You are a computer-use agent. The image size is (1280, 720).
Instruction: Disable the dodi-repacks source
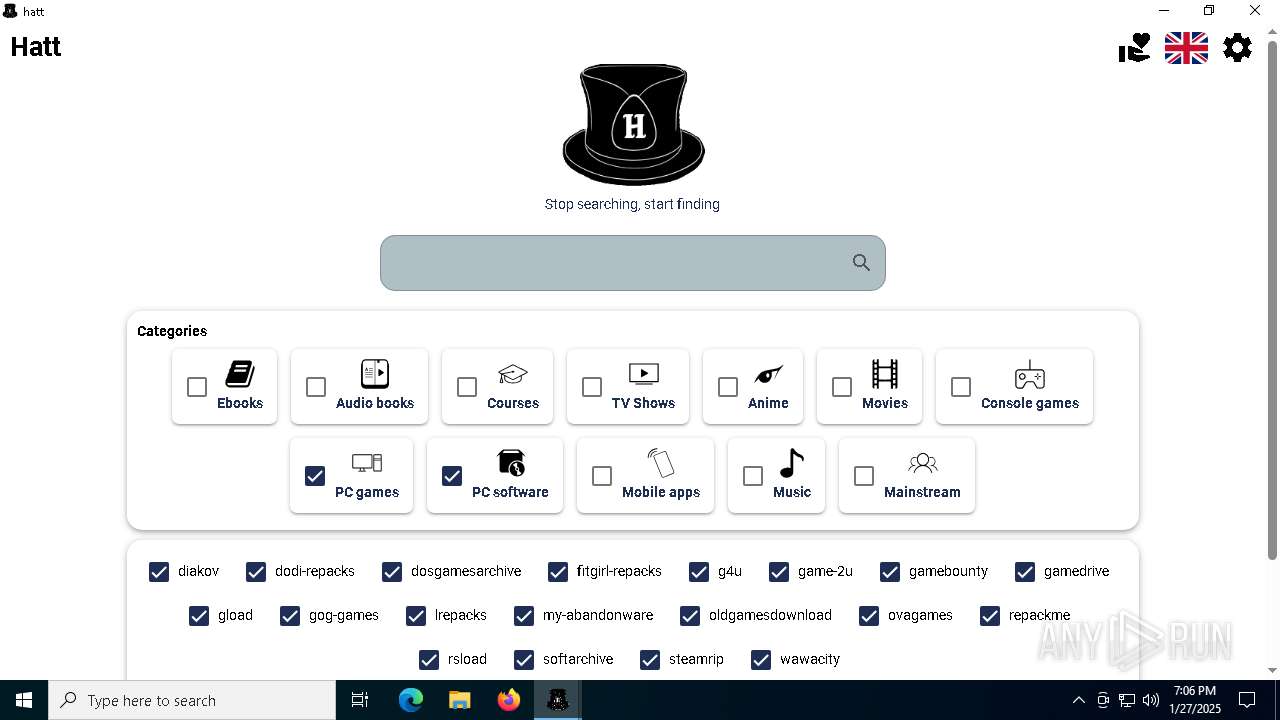256,571
